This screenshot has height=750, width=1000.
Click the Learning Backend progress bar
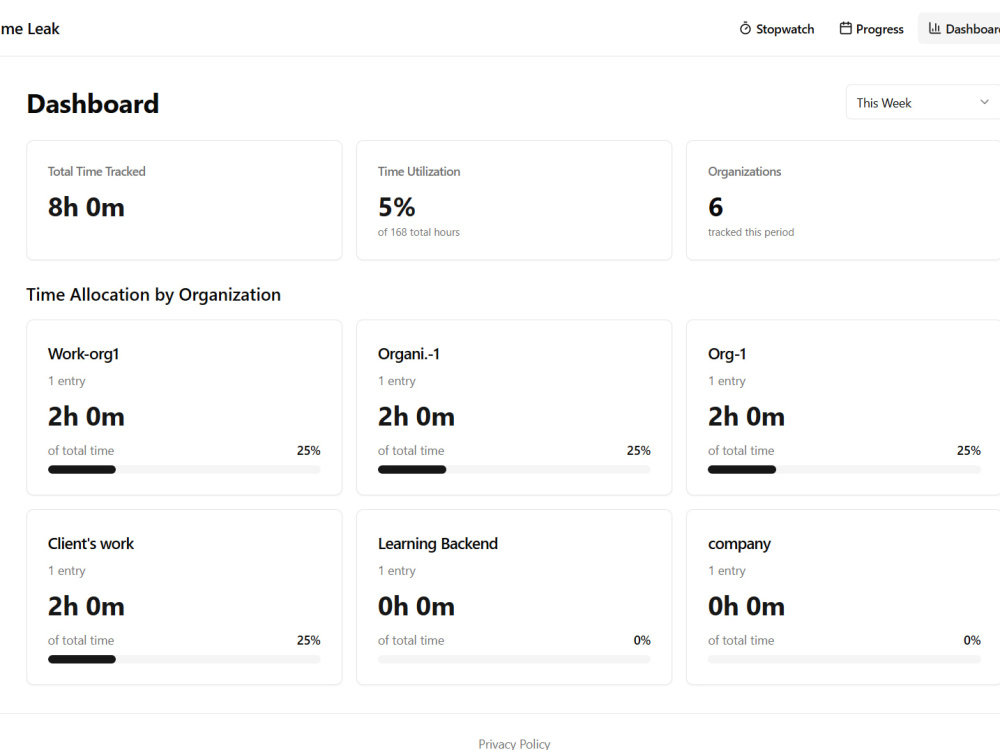tap(514, 659)
